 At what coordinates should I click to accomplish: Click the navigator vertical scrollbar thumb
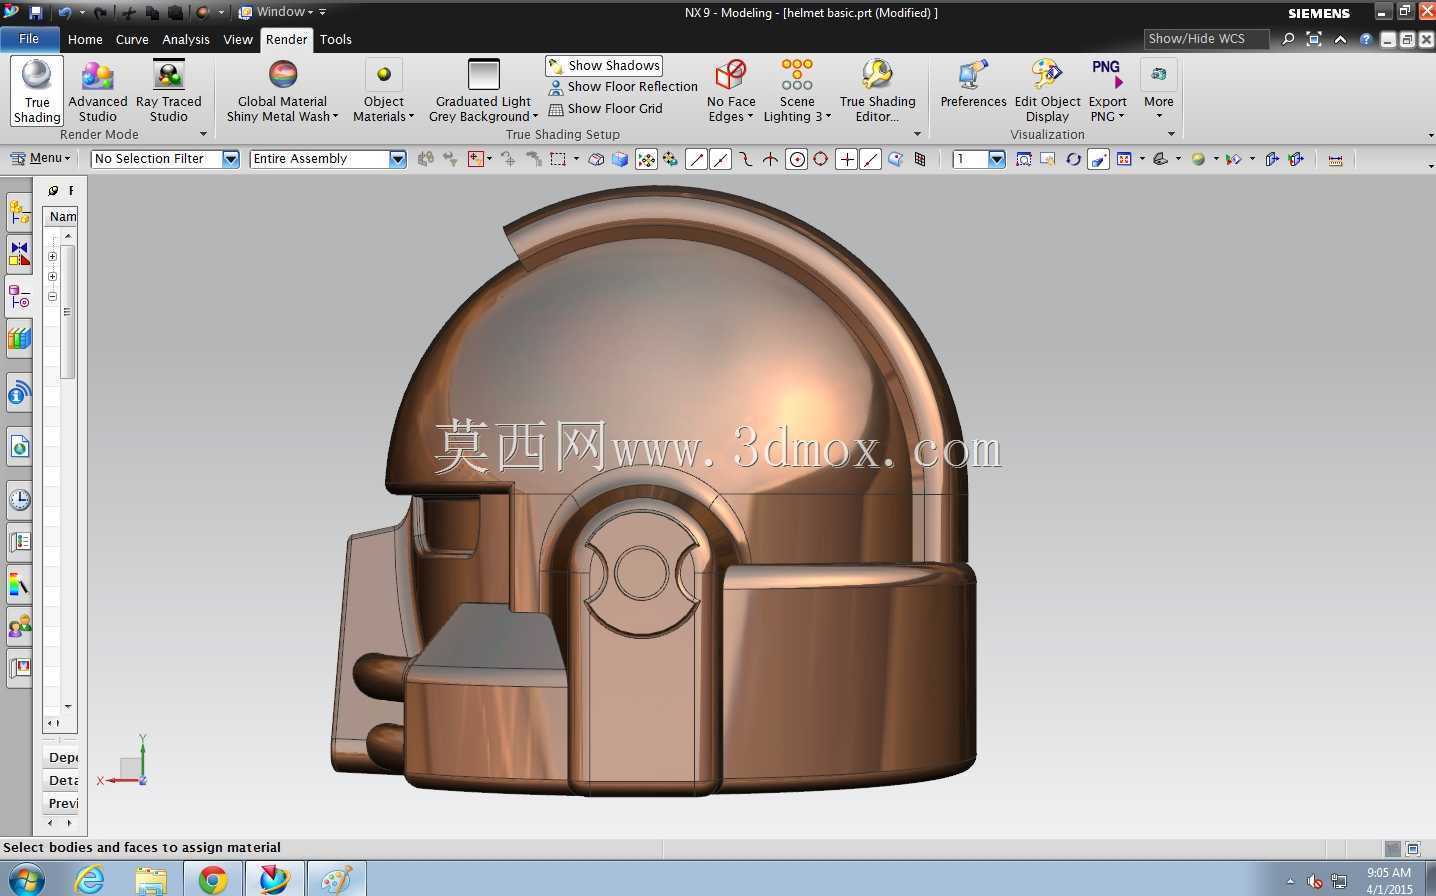(68, 311)
